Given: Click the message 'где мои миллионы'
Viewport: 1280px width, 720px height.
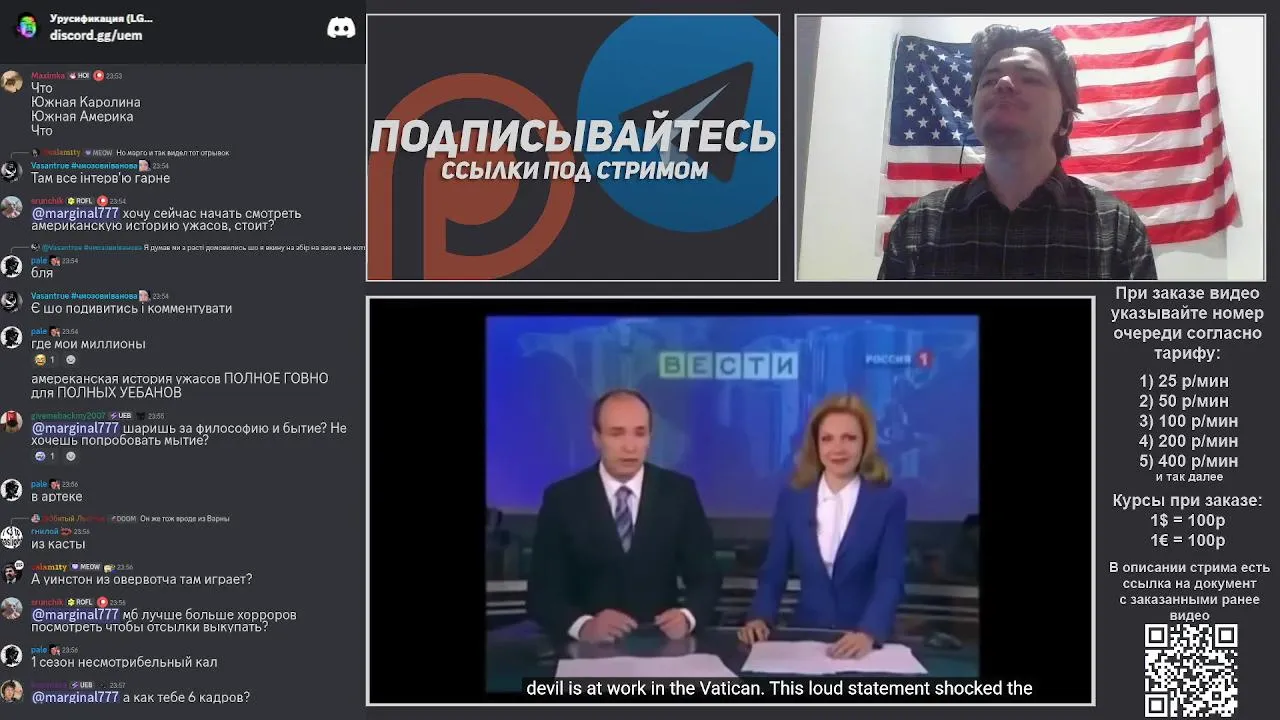Looking at the screenshot, I should click(88, 344).
